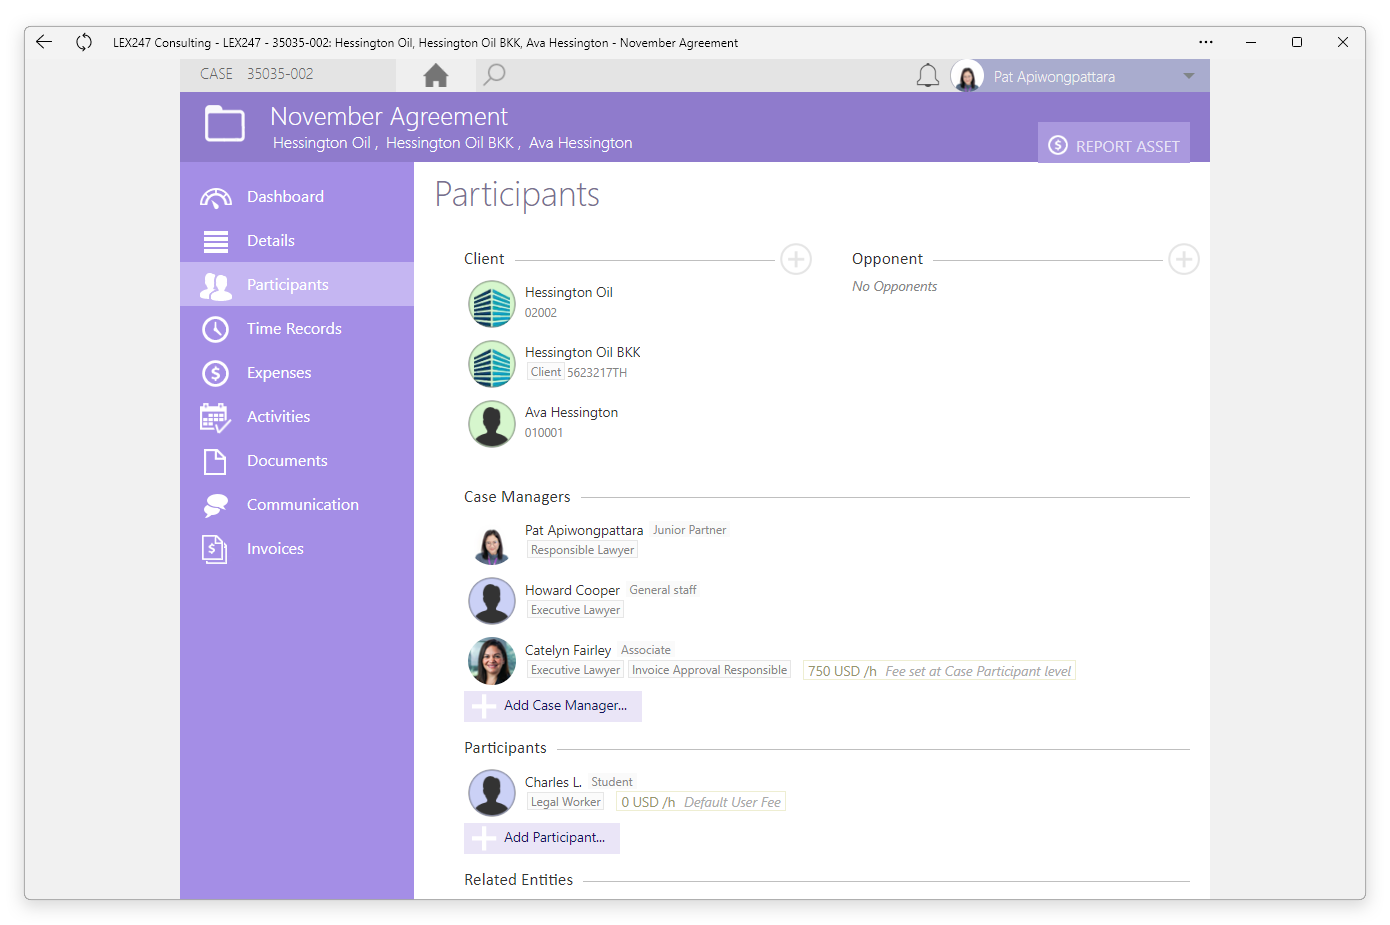Click Hessington Oil BKK building icon

click(492, 364)
